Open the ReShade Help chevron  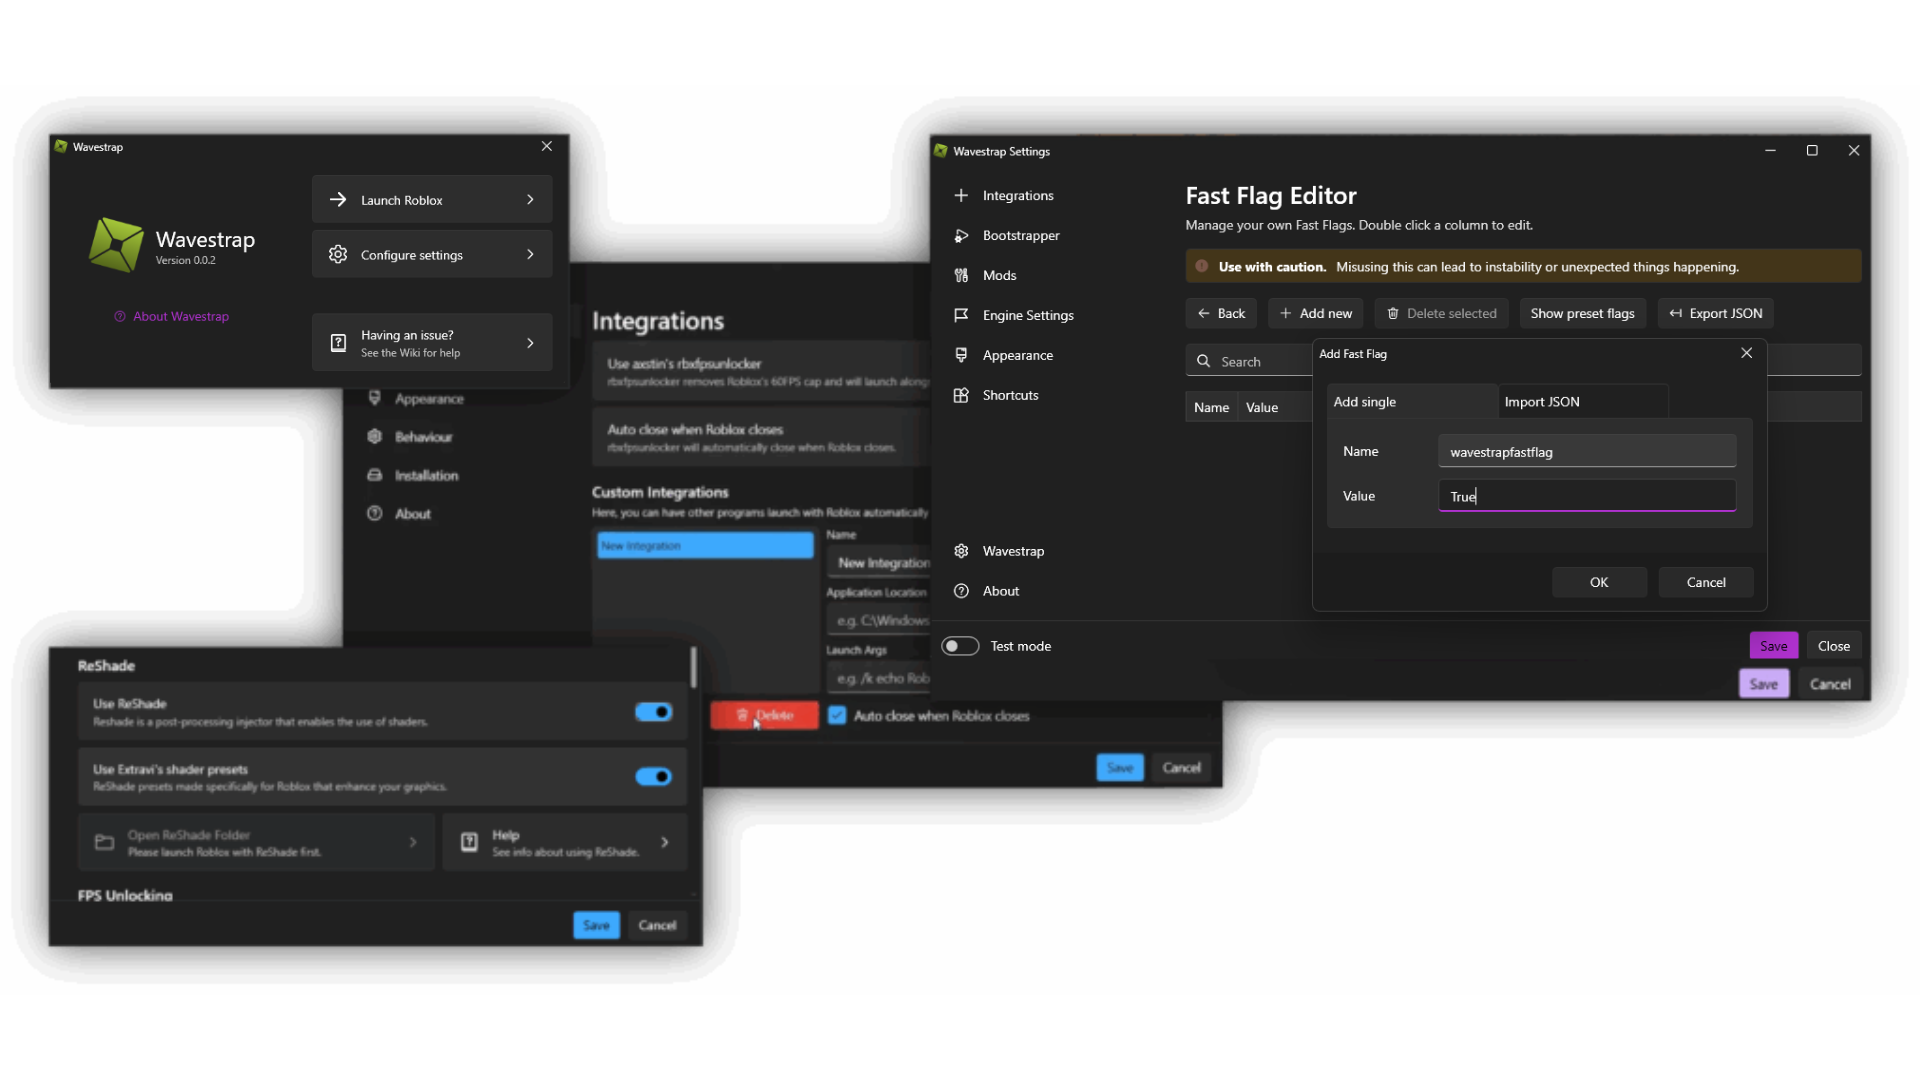coord(665,842)
